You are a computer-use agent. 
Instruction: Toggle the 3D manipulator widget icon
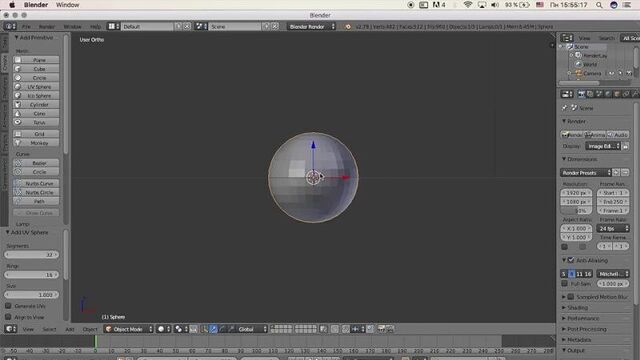point(204,329)
